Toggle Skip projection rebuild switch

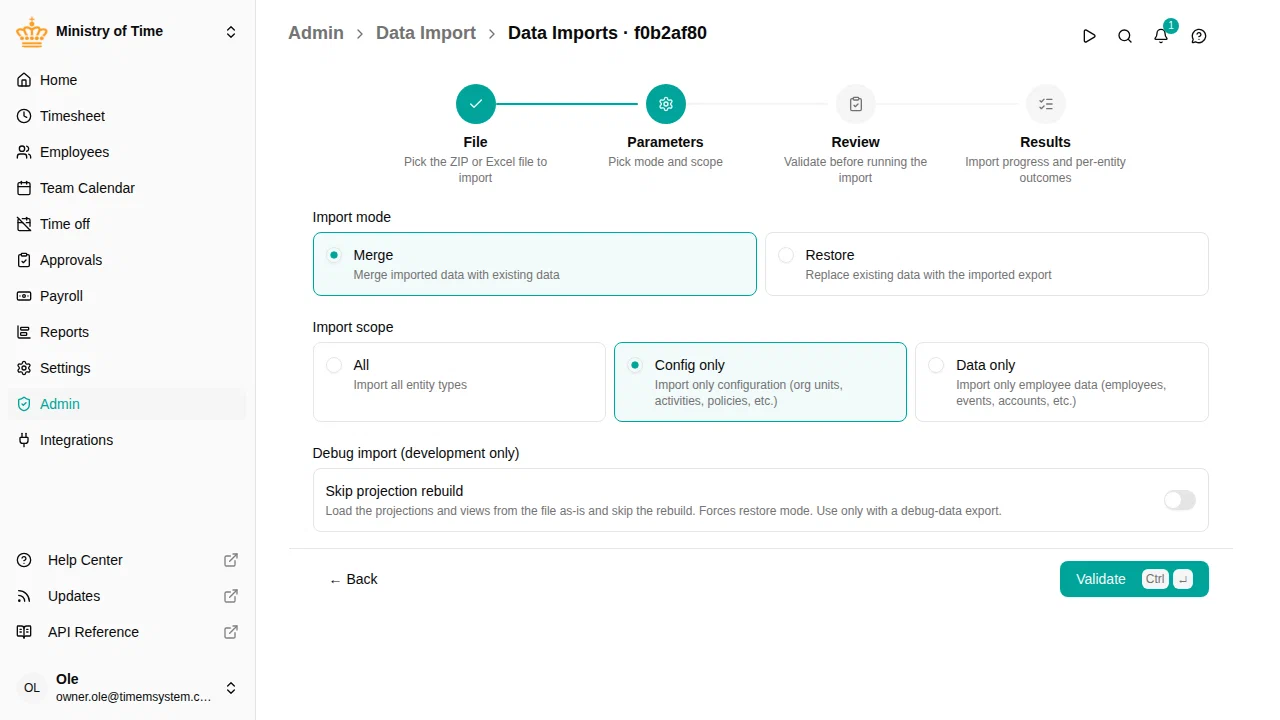click(1180, 500)
